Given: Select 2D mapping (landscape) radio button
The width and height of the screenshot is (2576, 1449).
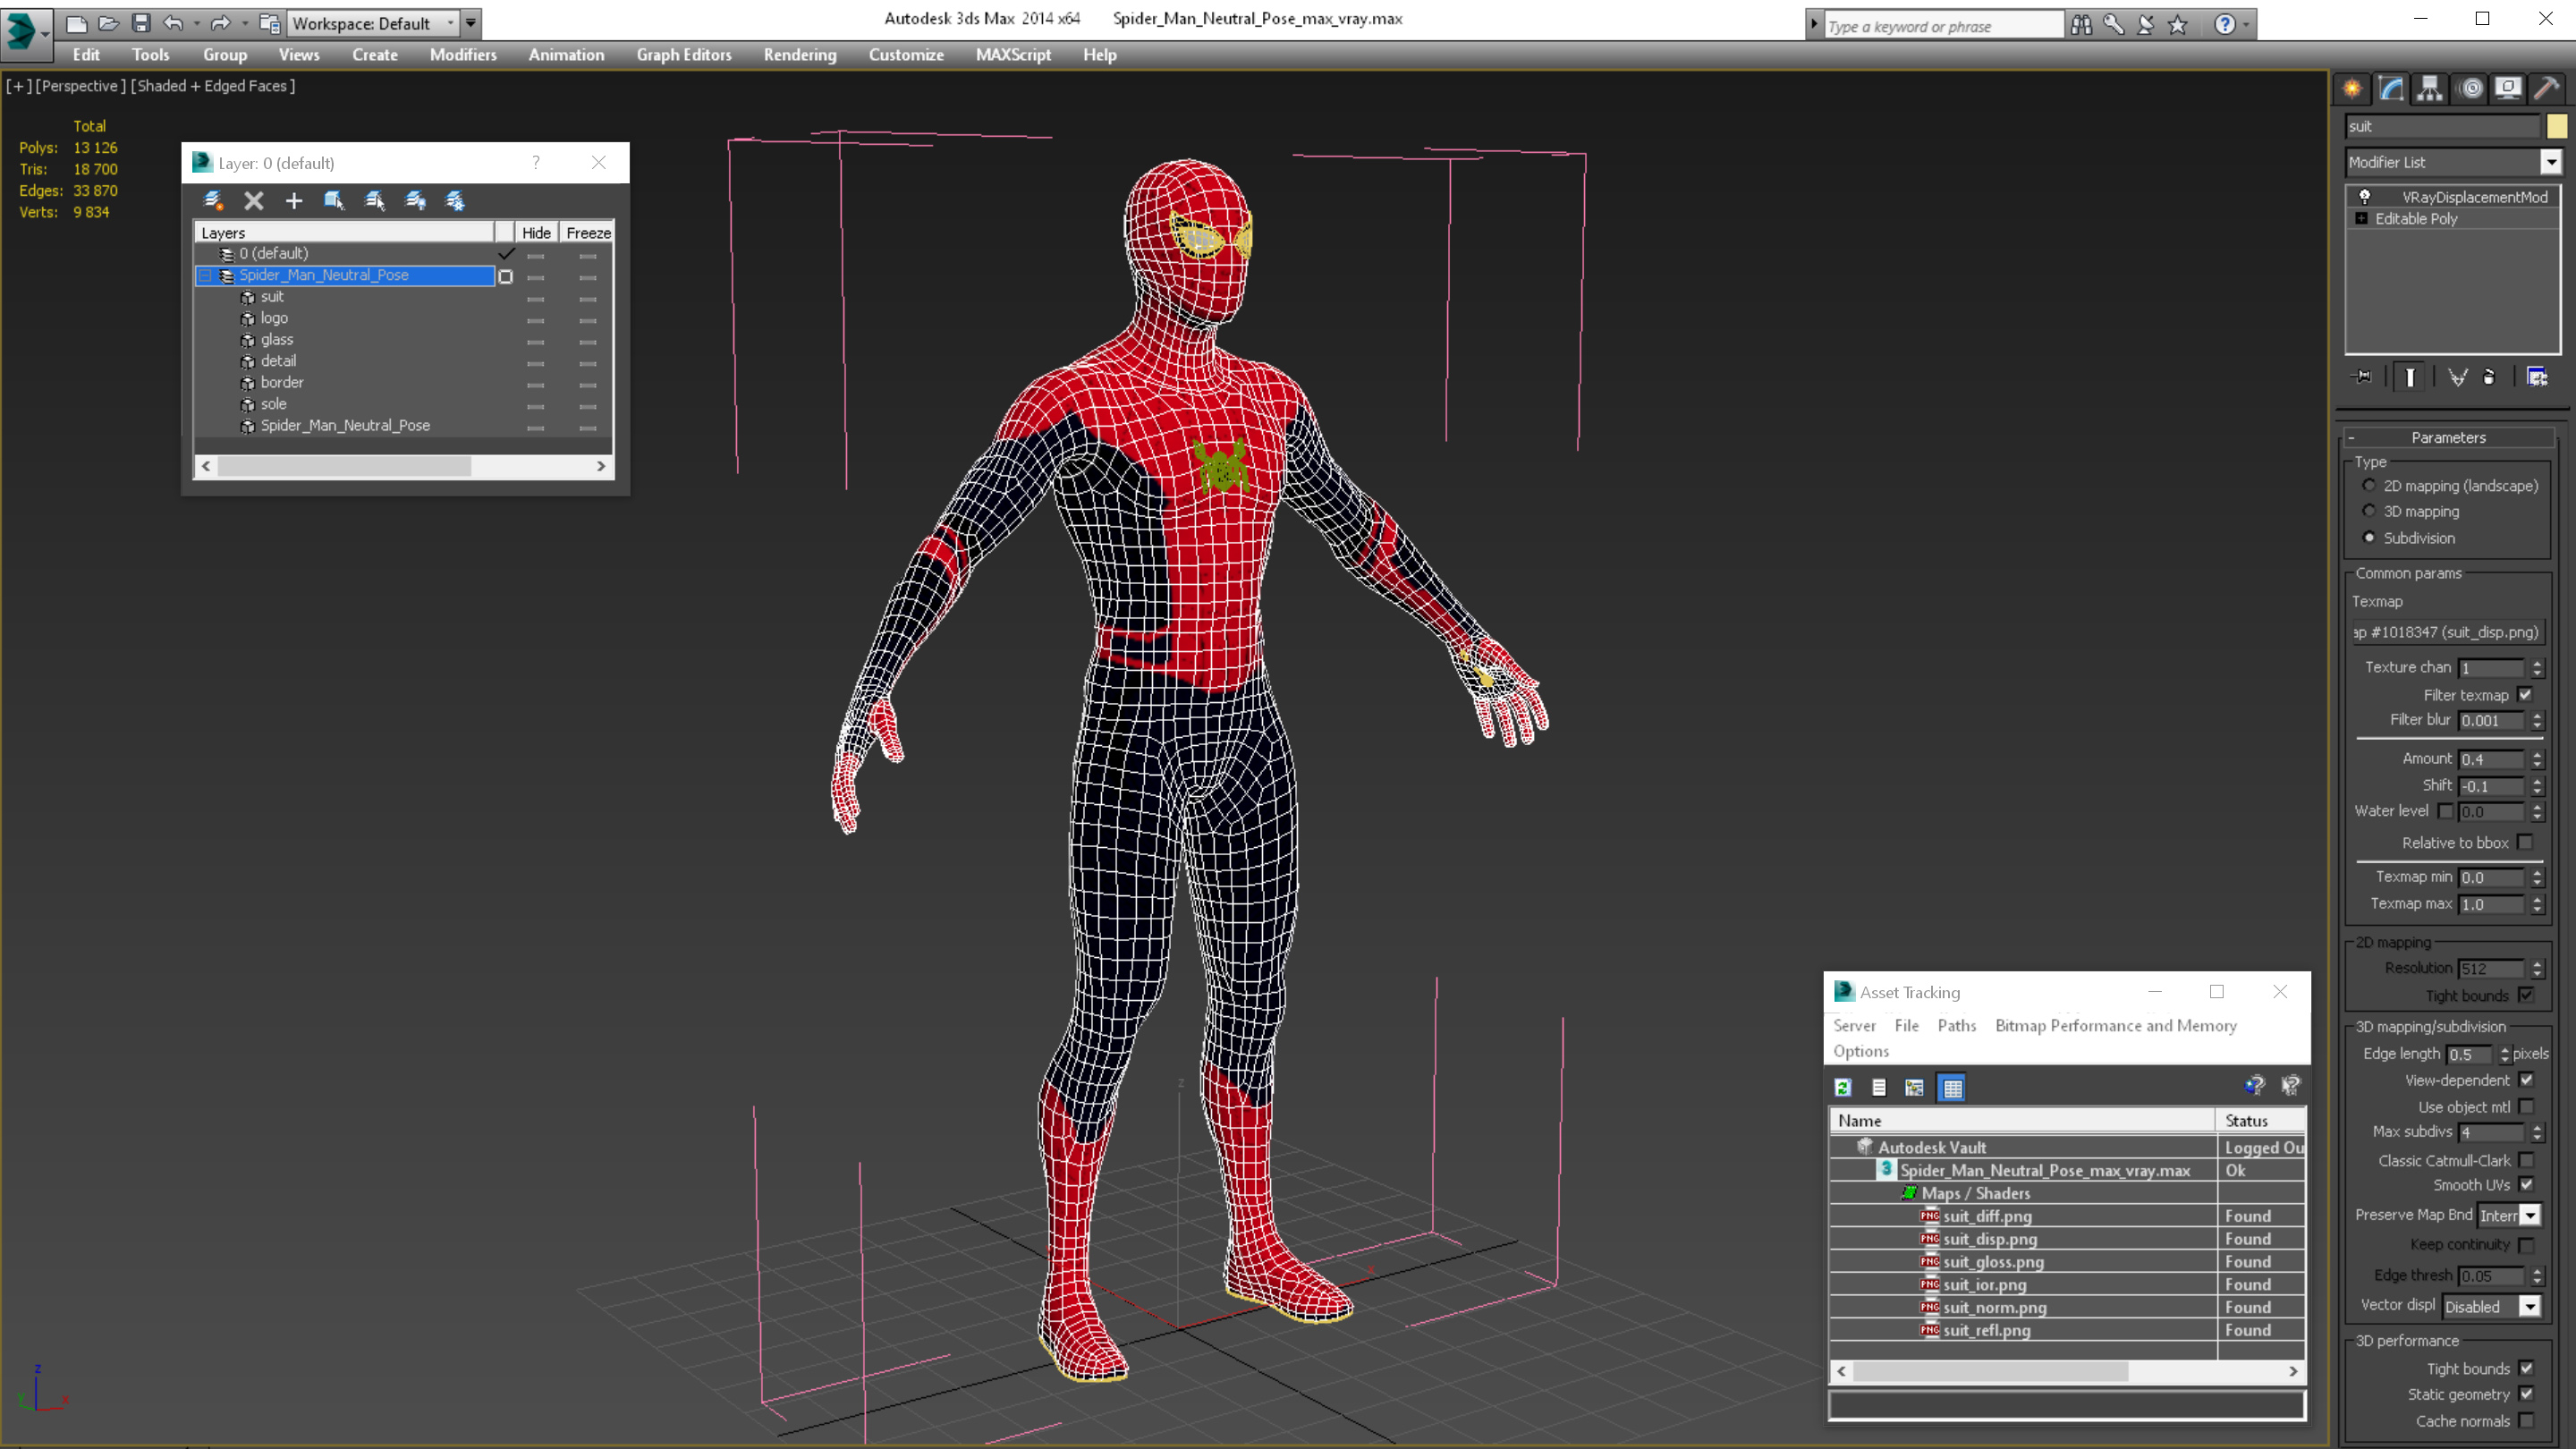Looking at the screenshot, I should pos(2369,485).
